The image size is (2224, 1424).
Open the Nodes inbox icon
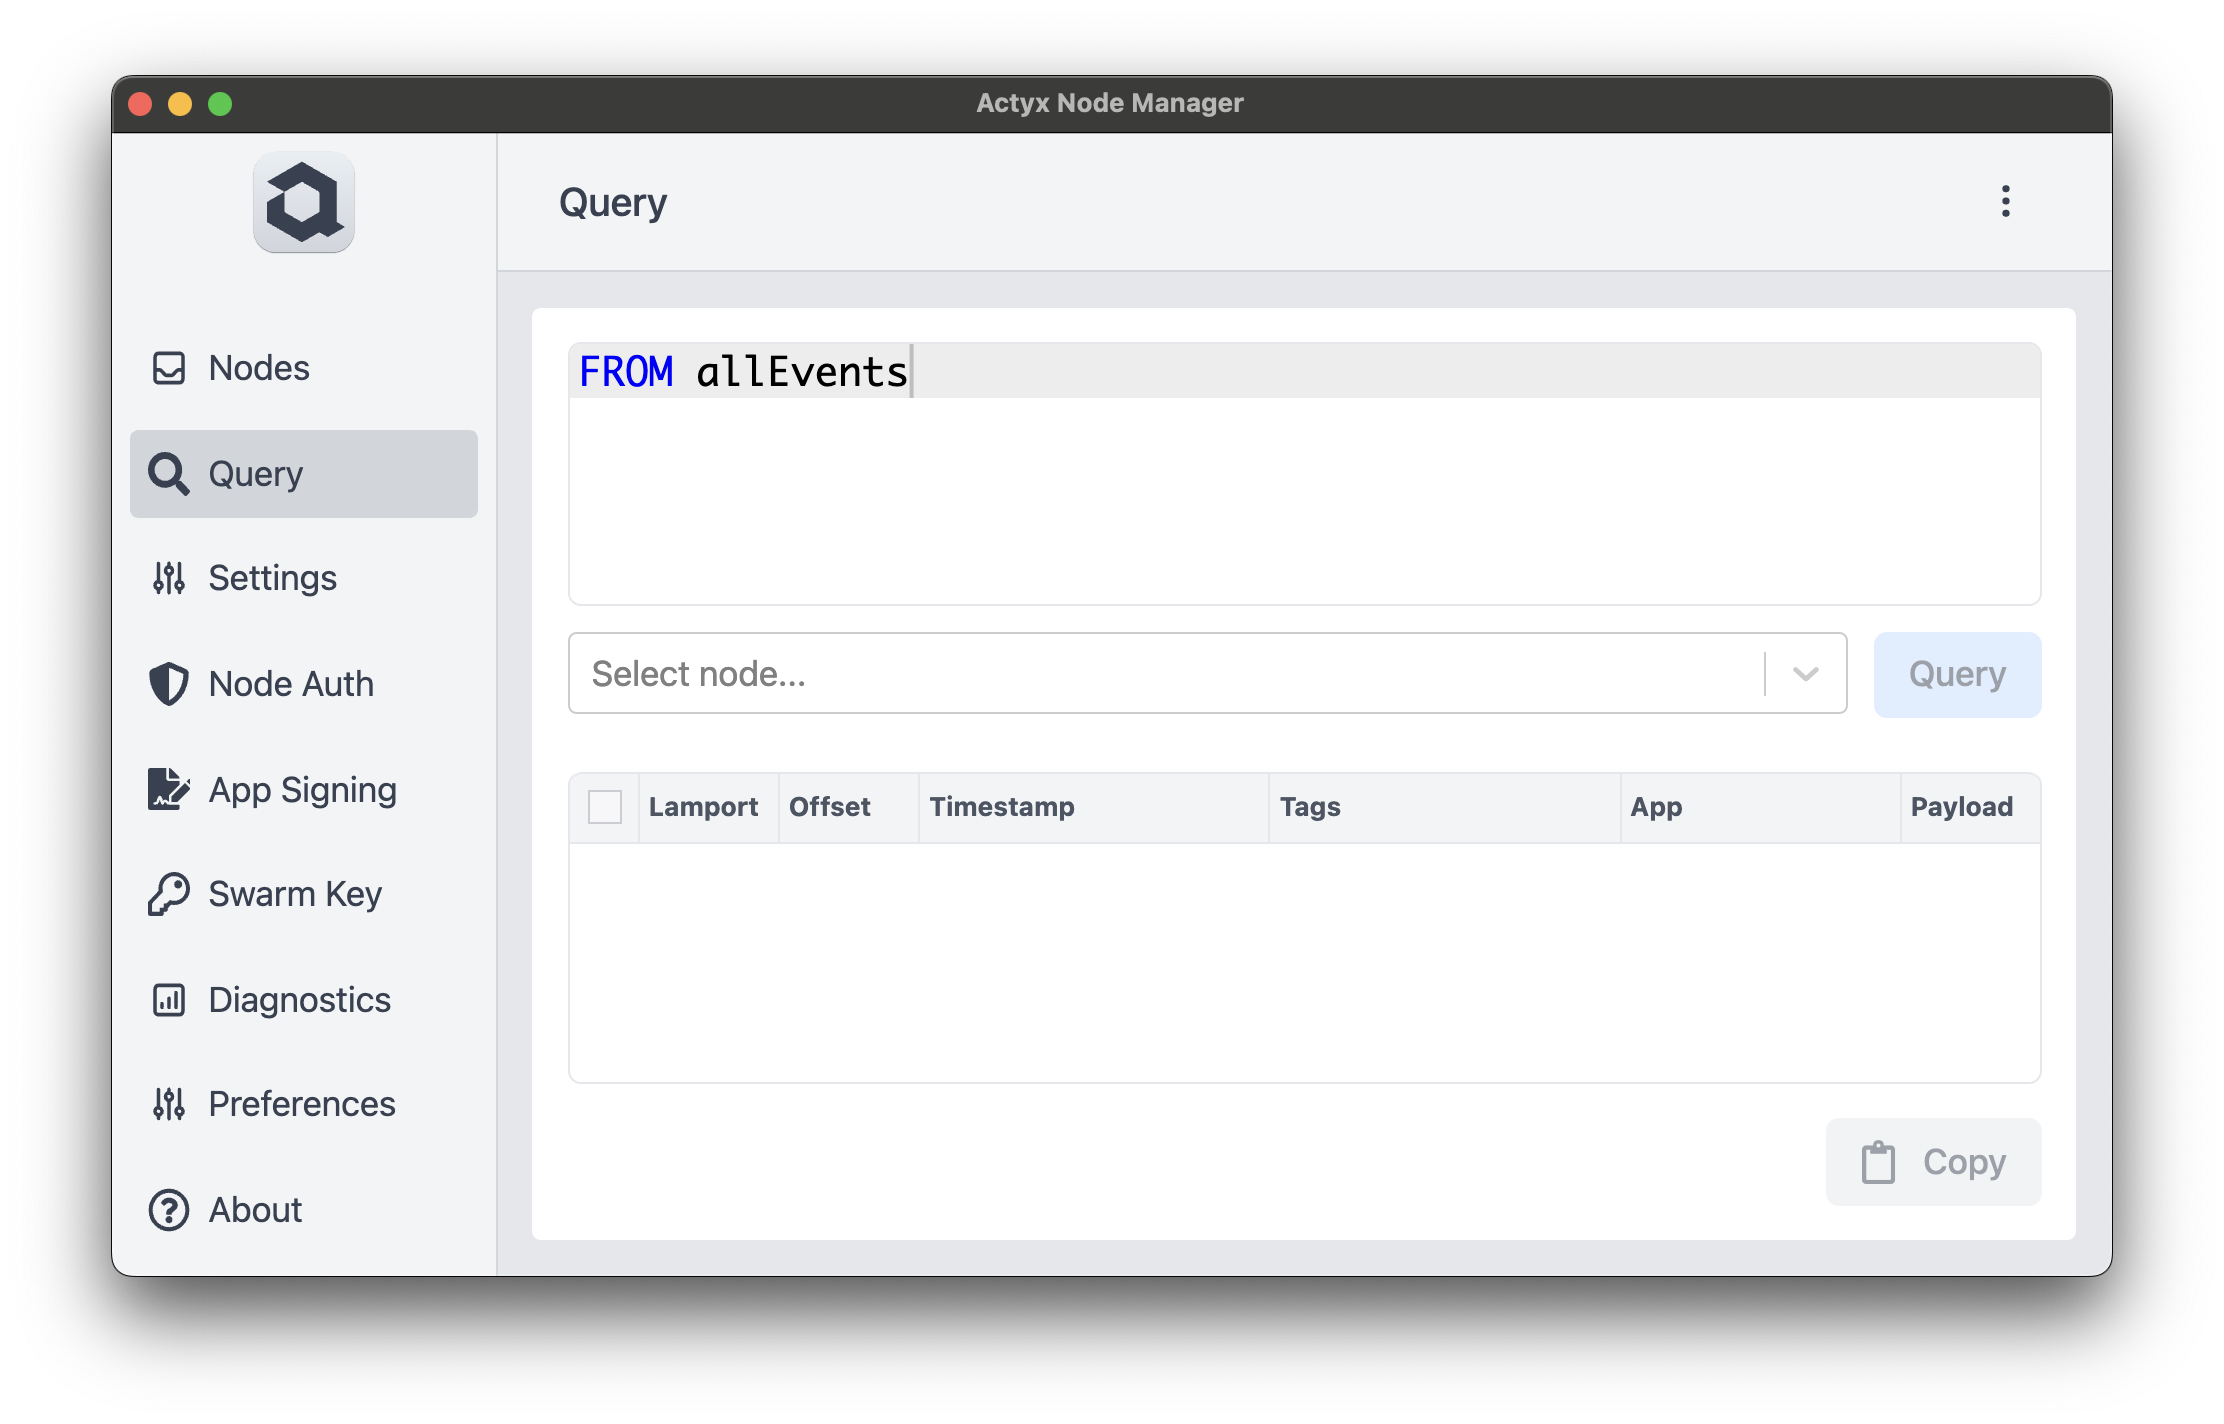point(168,368)
